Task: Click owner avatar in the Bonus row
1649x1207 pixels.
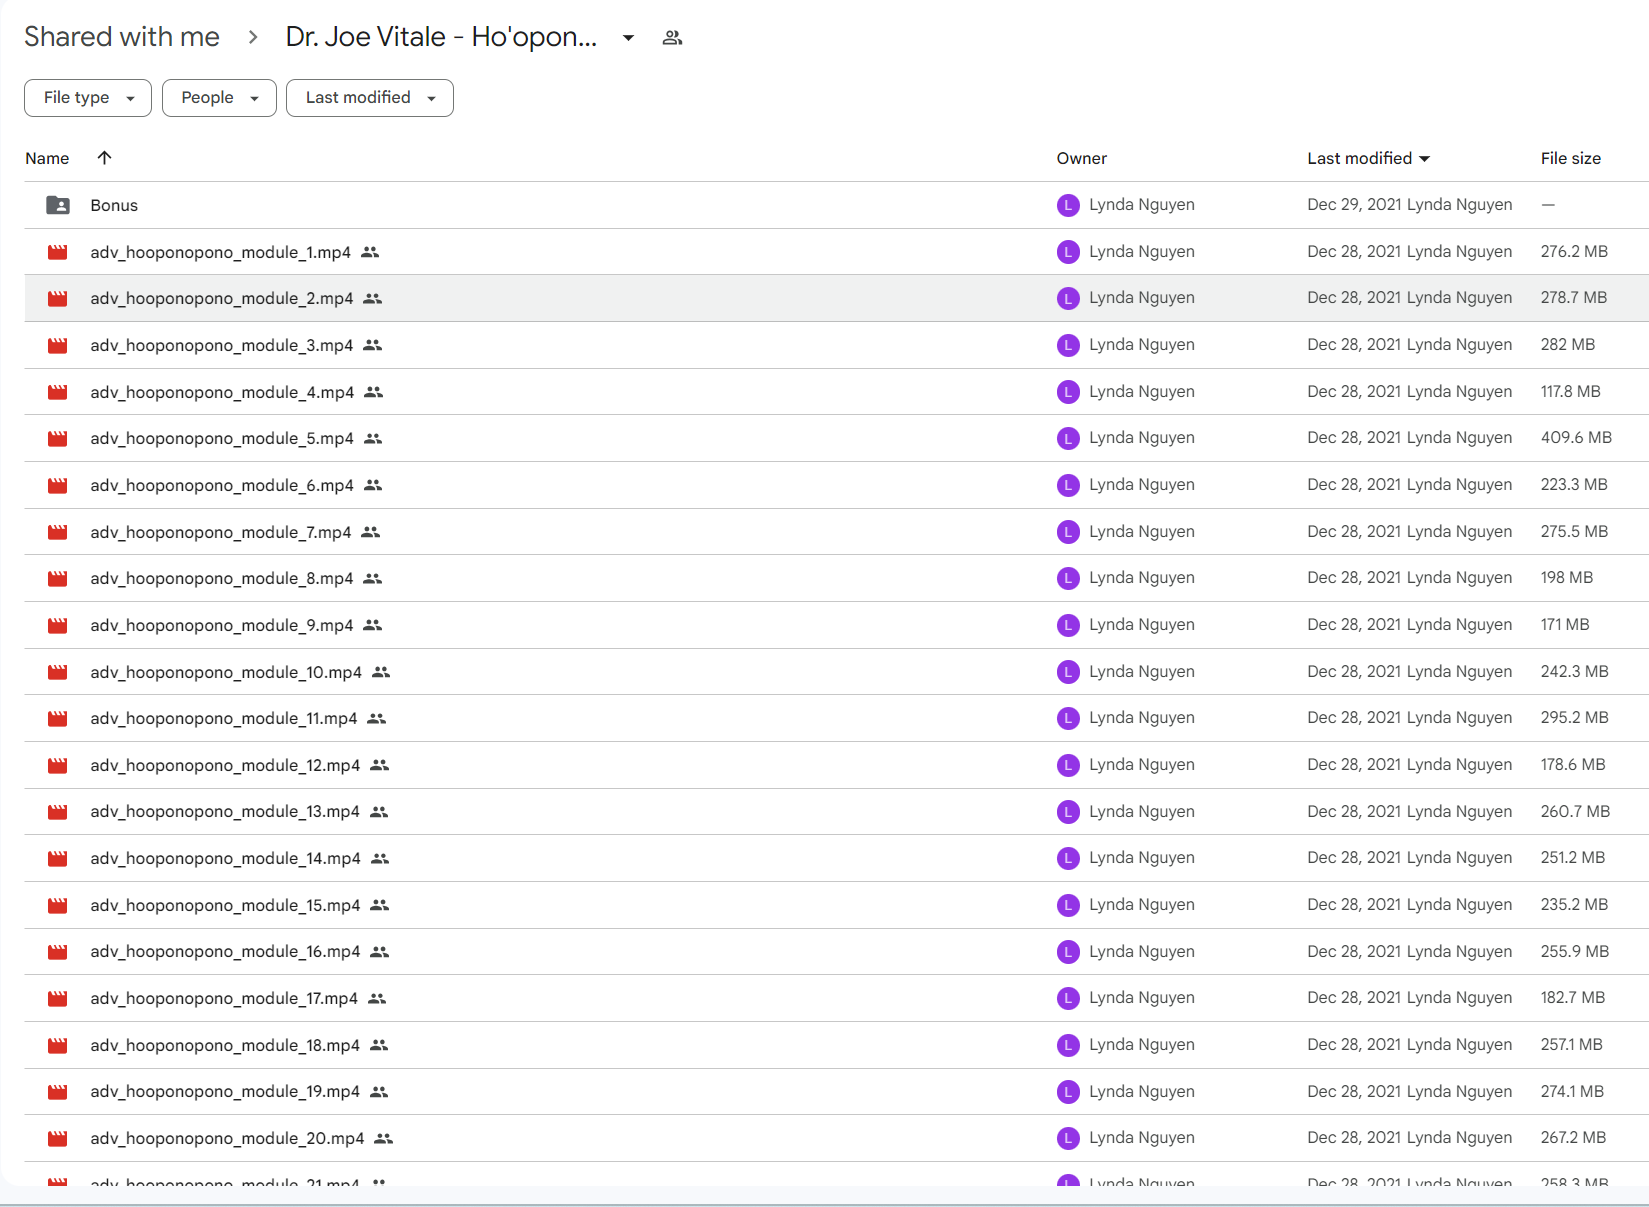Action: [x=1068, y=205]
